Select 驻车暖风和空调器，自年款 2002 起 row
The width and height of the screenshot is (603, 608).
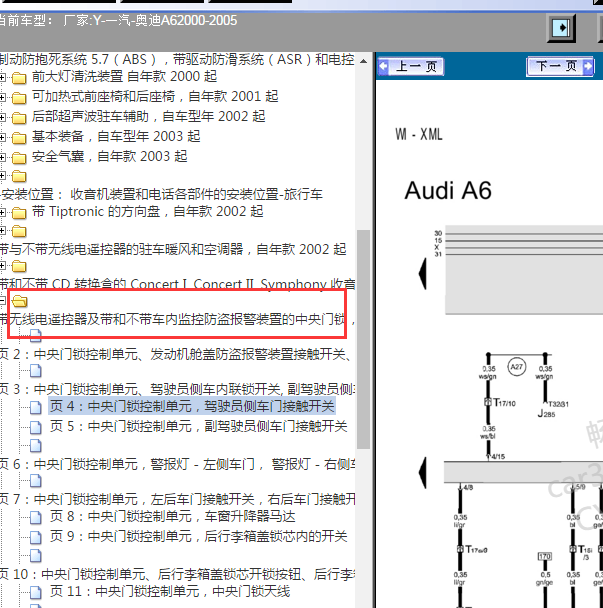(x=173, y=249)
